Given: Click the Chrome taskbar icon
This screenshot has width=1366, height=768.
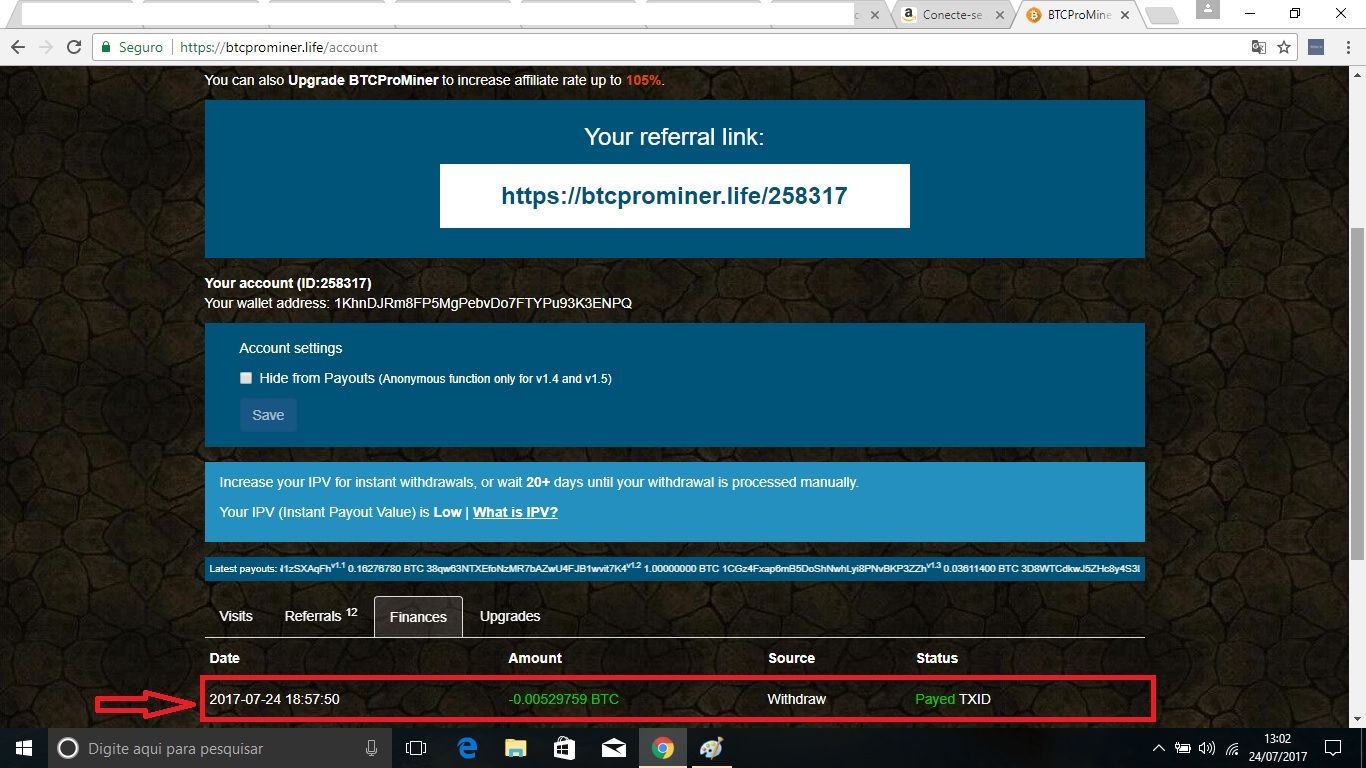Looking at the screenshot, I should 662,748.
